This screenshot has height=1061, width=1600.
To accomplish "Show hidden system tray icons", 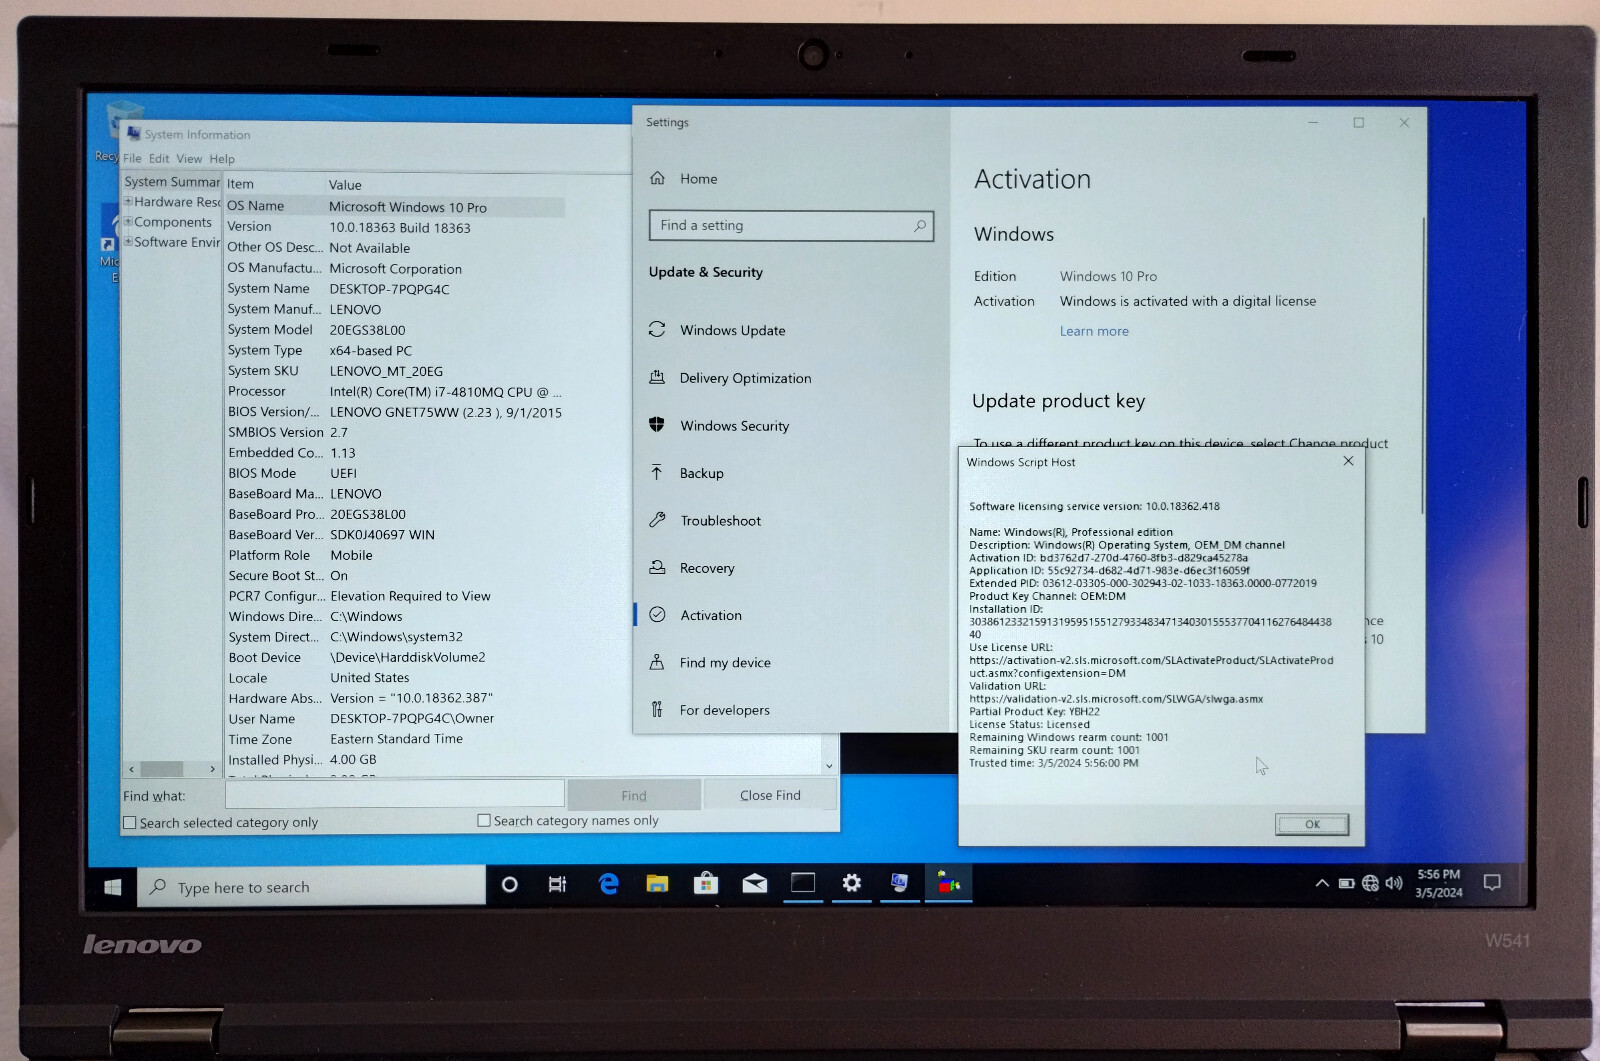I will point(1322,883).
